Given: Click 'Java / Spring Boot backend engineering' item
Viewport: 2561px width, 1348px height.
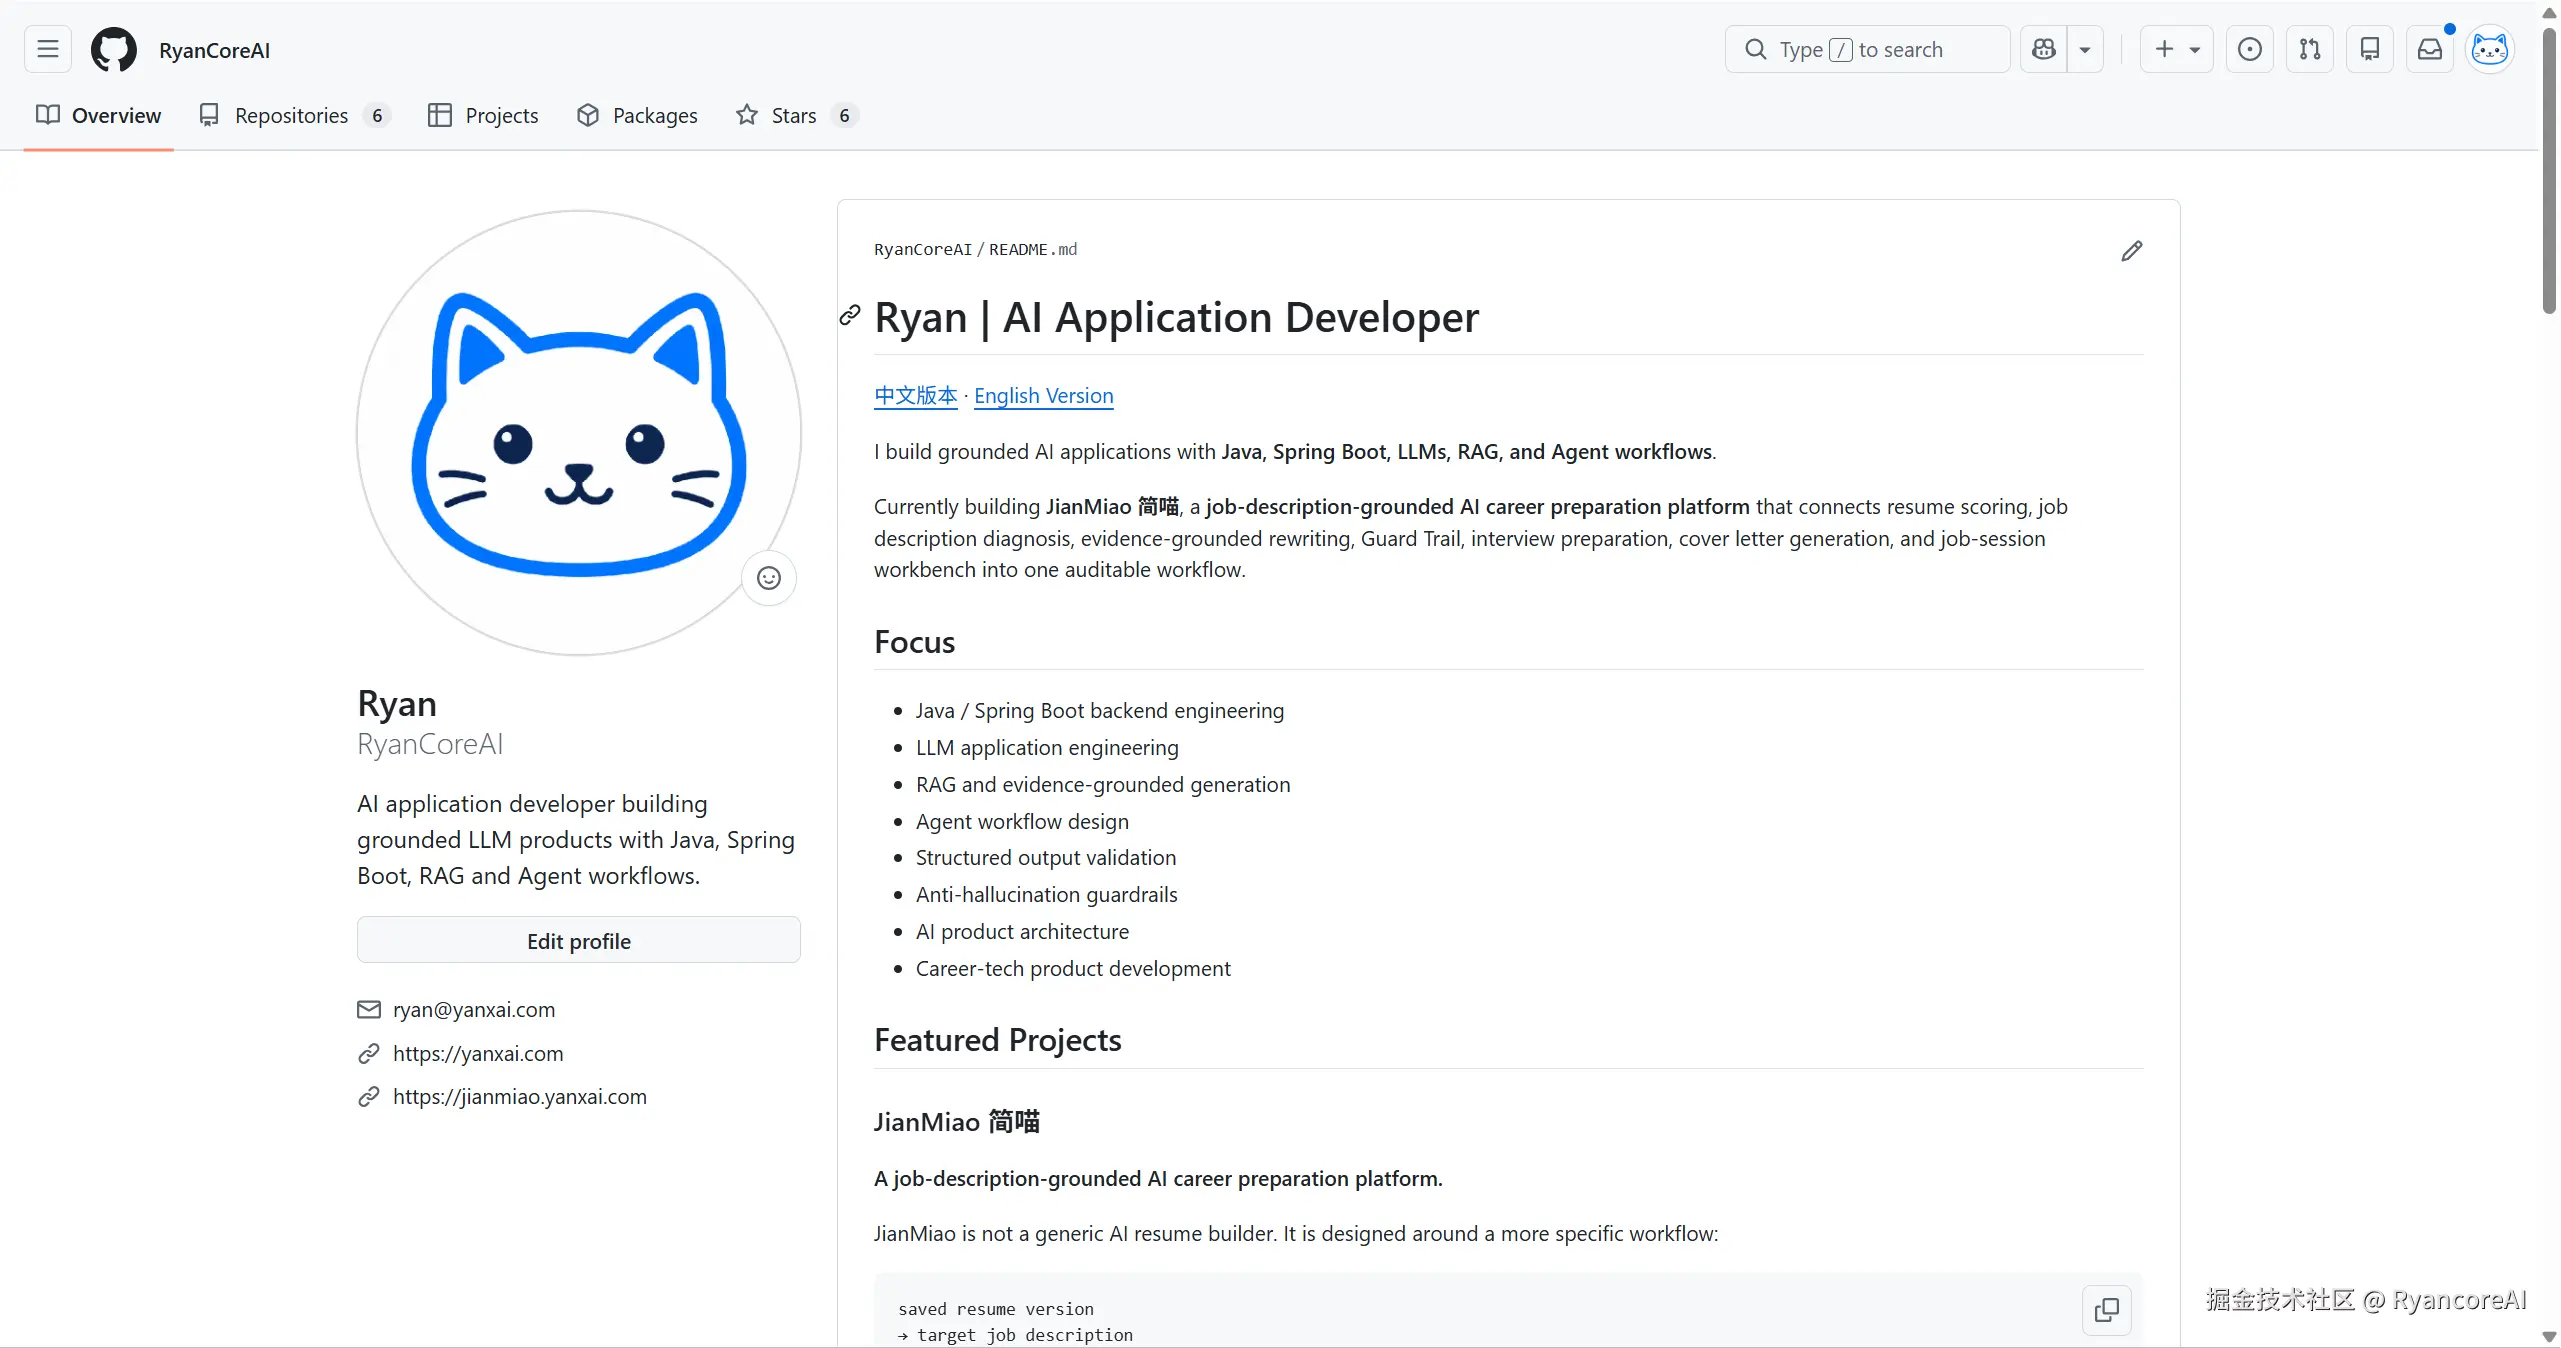Looking at the screenshot, I should [1100, 711].
